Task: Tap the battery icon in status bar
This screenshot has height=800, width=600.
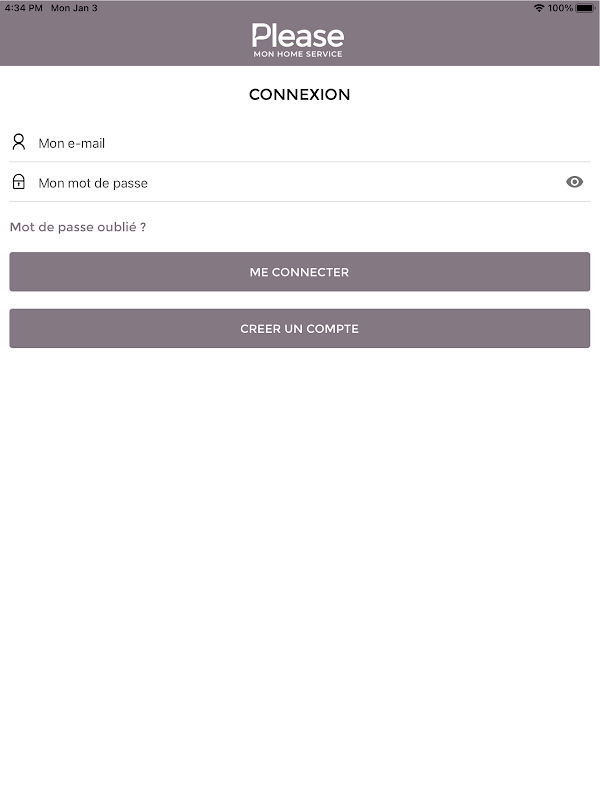Action: point(585,8)
